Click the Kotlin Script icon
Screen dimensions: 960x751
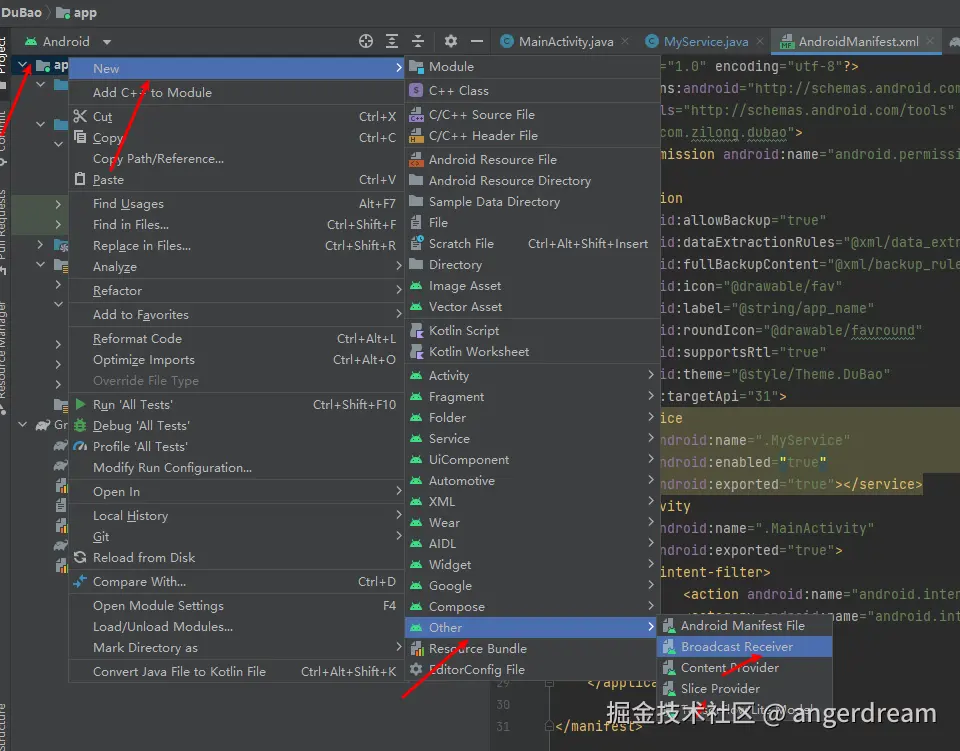(x=416, y=331)
